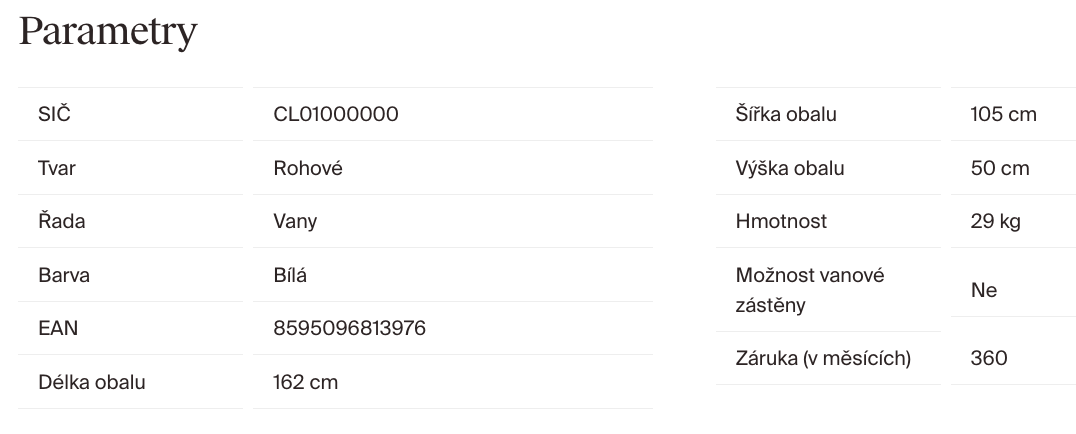
Task: Select the Bílá color value
Action: click(x=290, y=275)
